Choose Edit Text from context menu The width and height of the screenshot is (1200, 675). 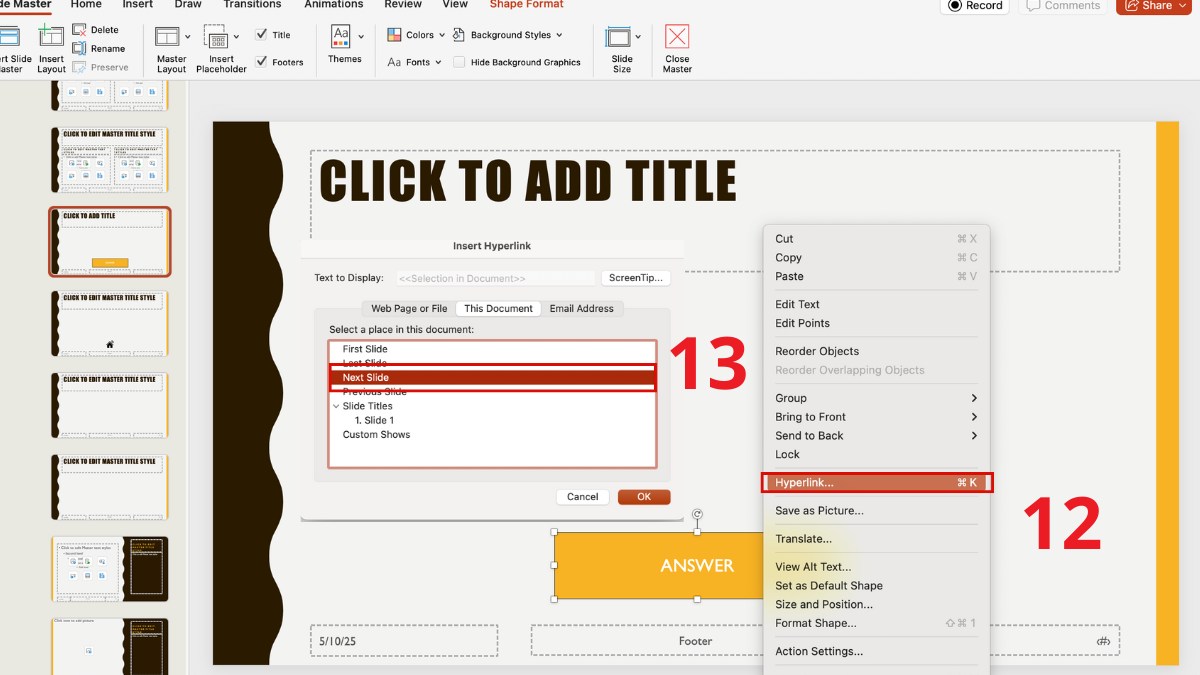tap(875, 305)
